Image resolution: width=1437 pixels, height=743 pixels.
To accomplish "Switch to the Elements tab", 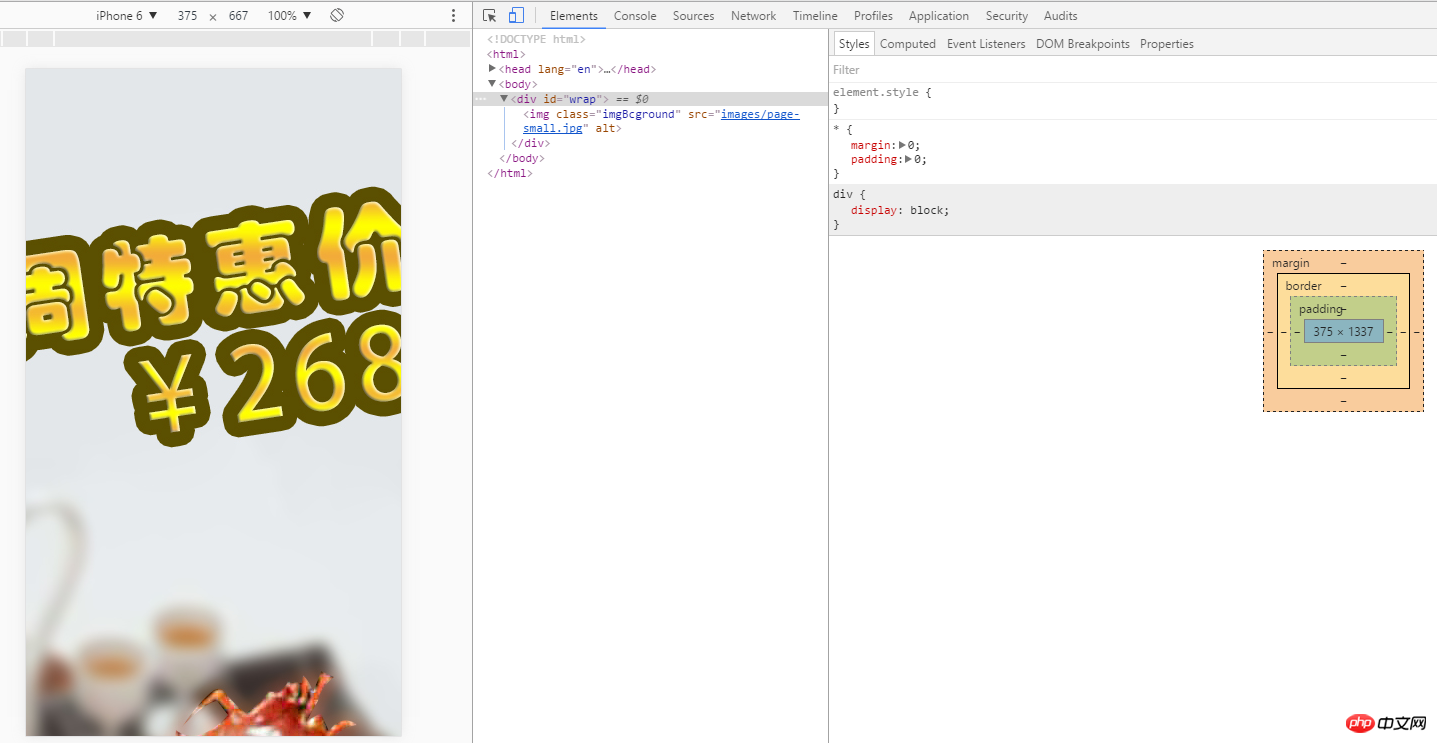I will click(x=574, y=15).
